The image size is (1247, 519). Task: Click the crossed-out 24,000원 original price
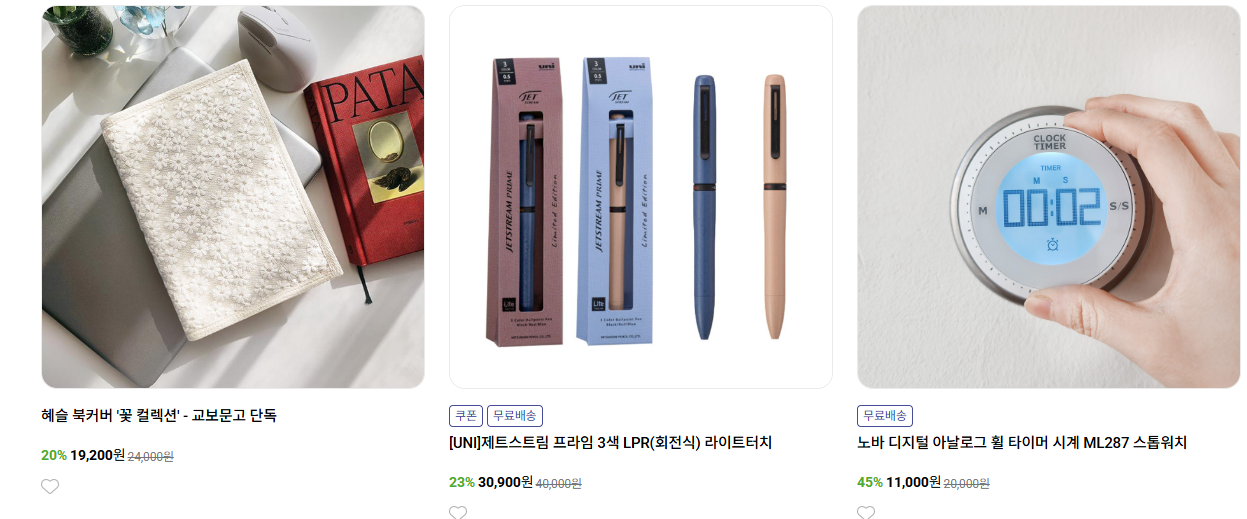click(x=151, y=456)
